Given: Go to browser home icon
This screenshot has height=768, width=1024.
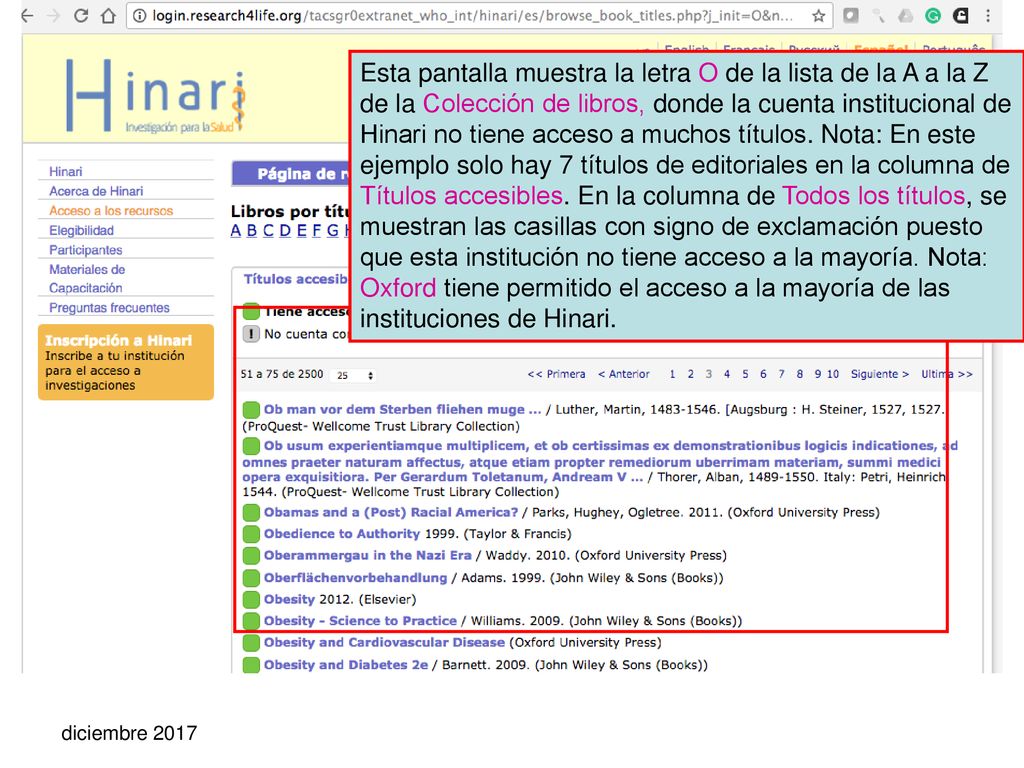Looking at the screenshot, I should point(108,16).
